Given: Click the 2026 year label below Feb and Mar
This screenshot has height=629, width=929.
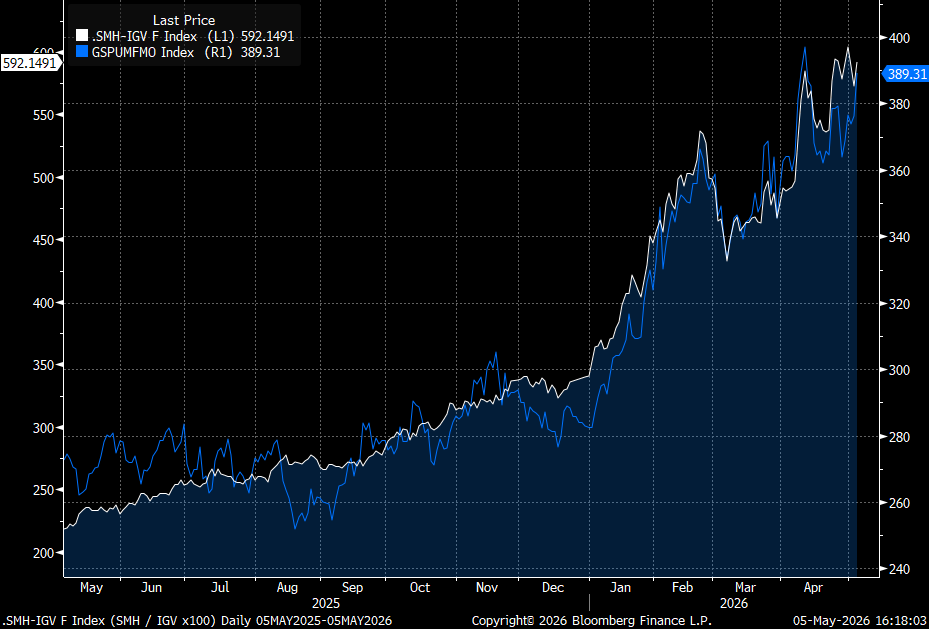Looking at the screenshot, I should (x=733, y=604).
